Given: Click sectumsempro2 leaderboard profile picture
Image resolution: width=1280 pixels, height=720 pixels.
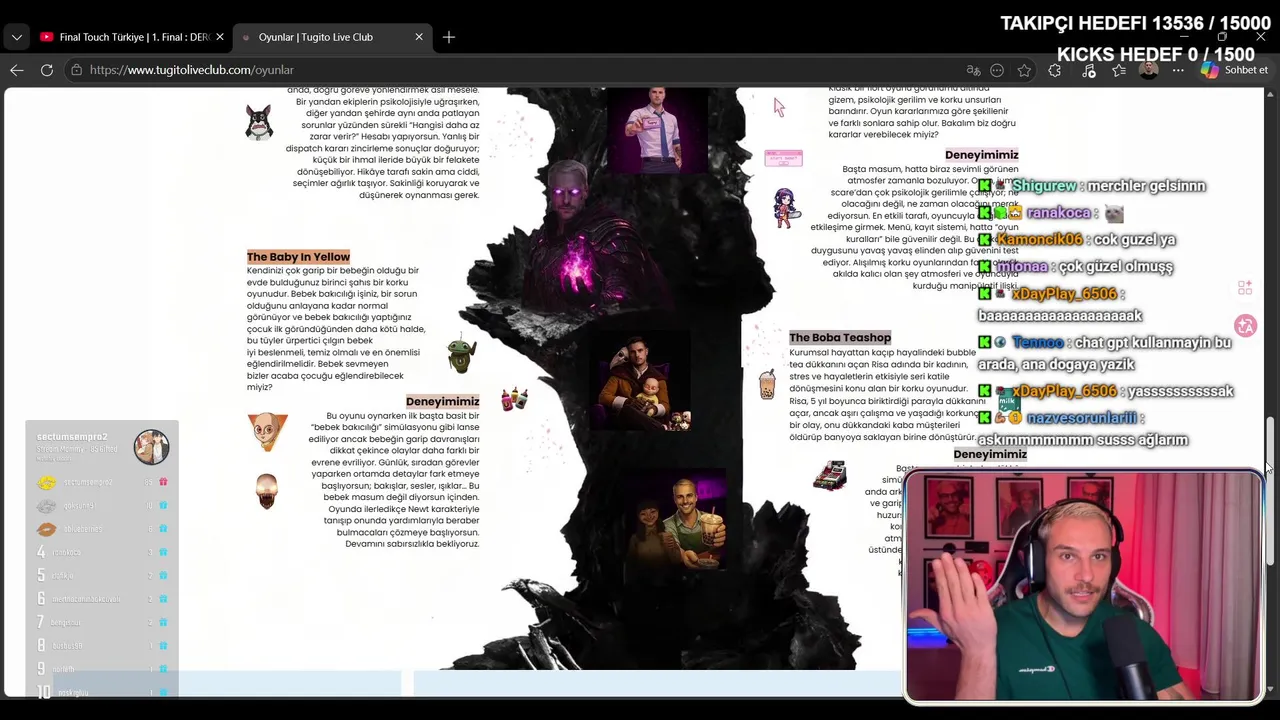Looking at the screenshot, I should click(x=152, y=447).
